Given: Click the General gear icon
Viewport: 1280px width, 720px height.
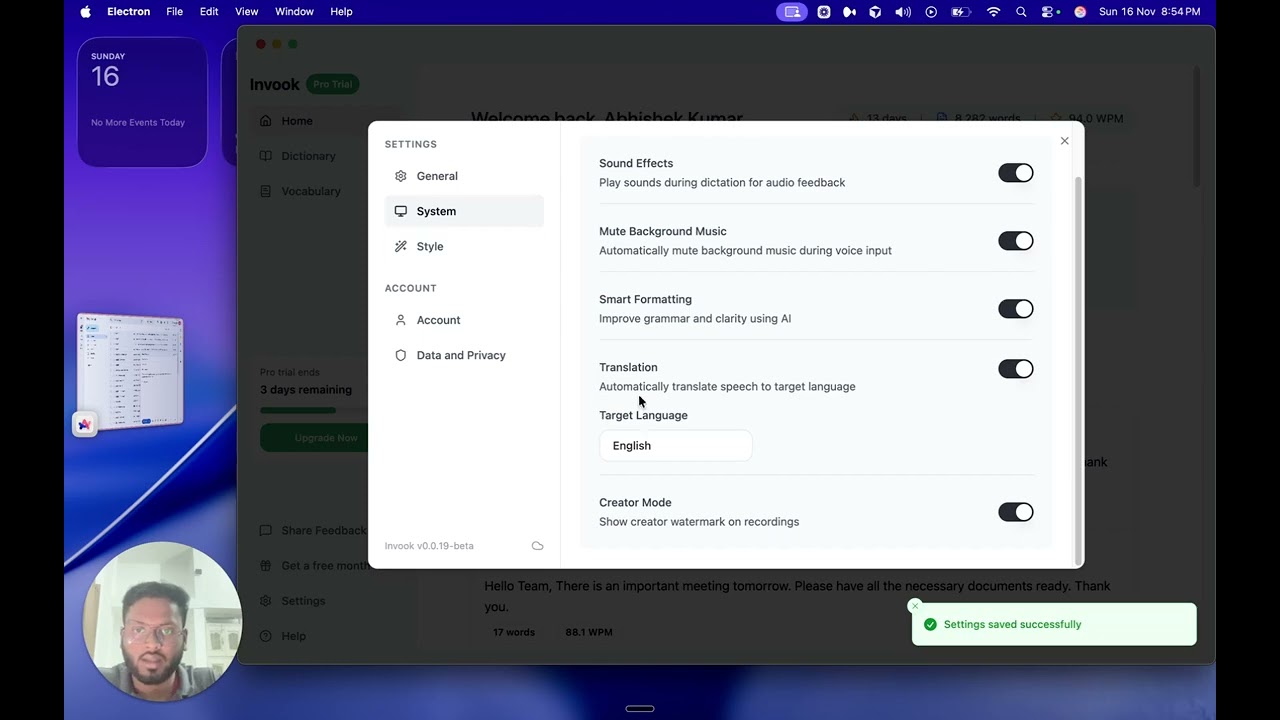Looking at the screenshot, I should (x=401, y=176).
